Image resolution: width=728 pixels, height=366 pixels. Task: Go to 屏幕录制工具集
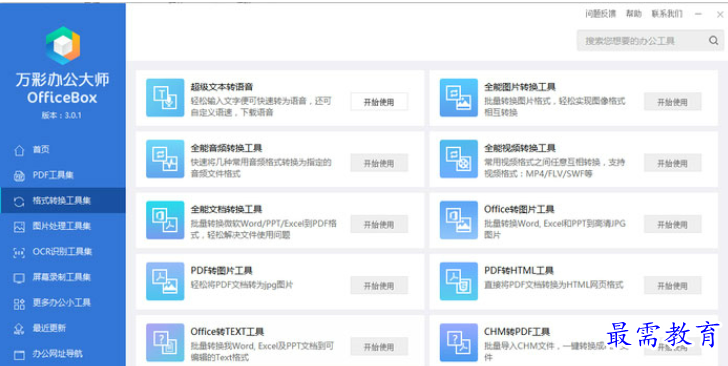[x=63, y=277]
